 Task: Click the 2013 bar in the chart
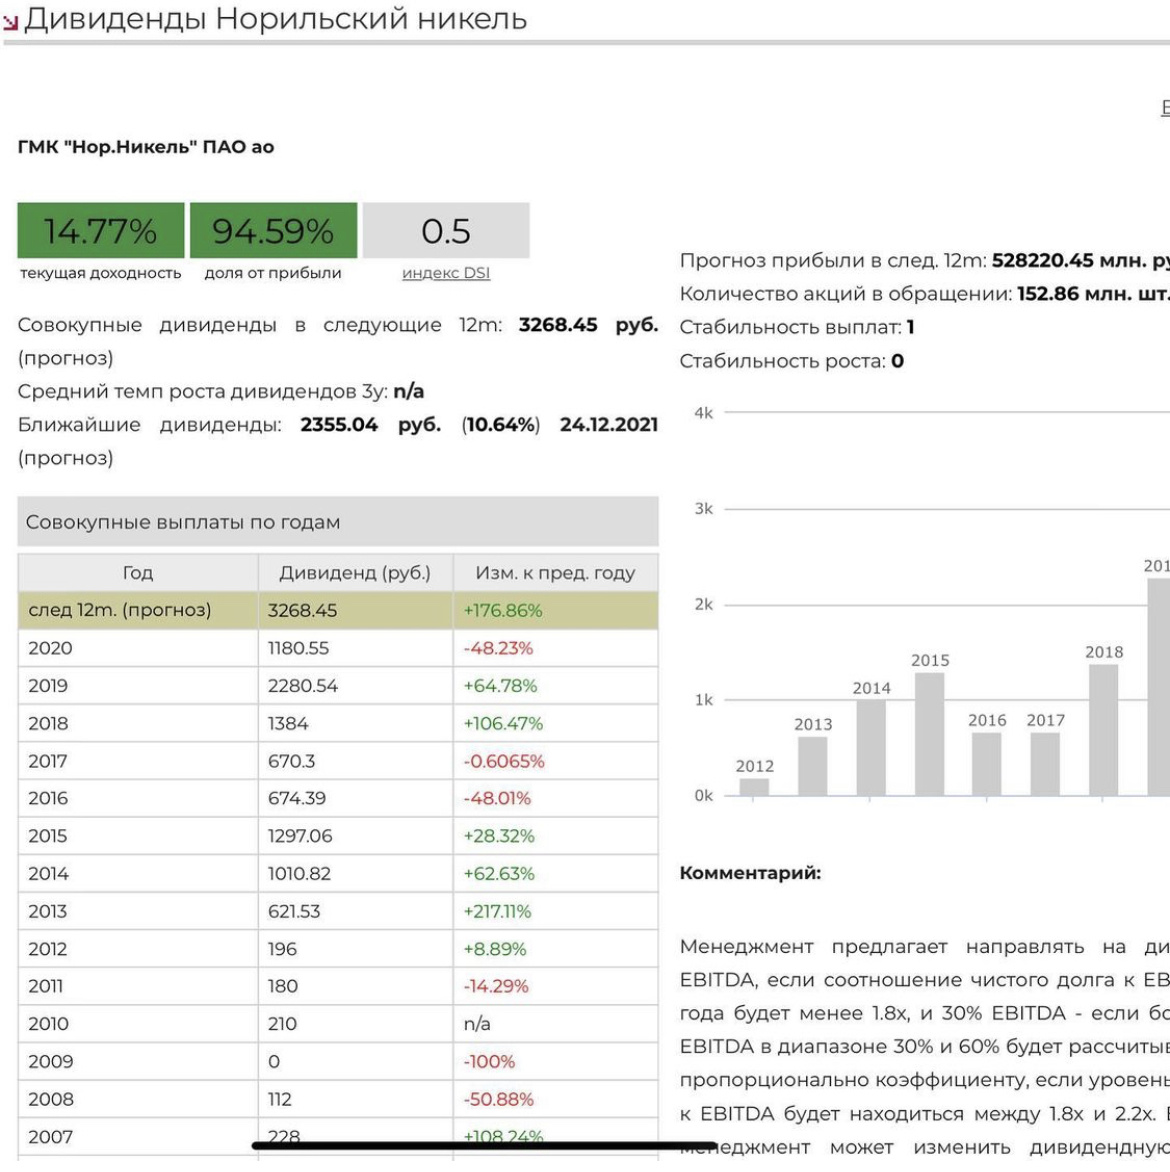coord(813,766)
